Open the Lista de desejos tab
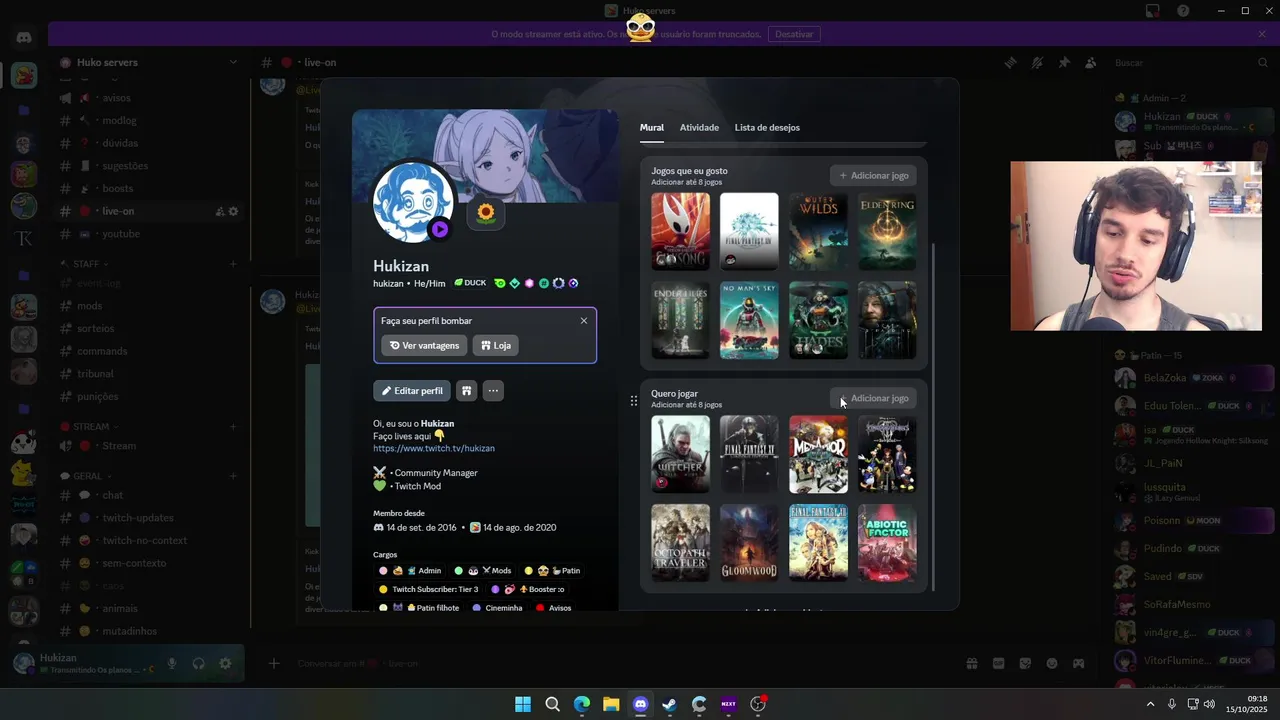The width and height of the screenshot is (1280, 720). tap(767, 127)
